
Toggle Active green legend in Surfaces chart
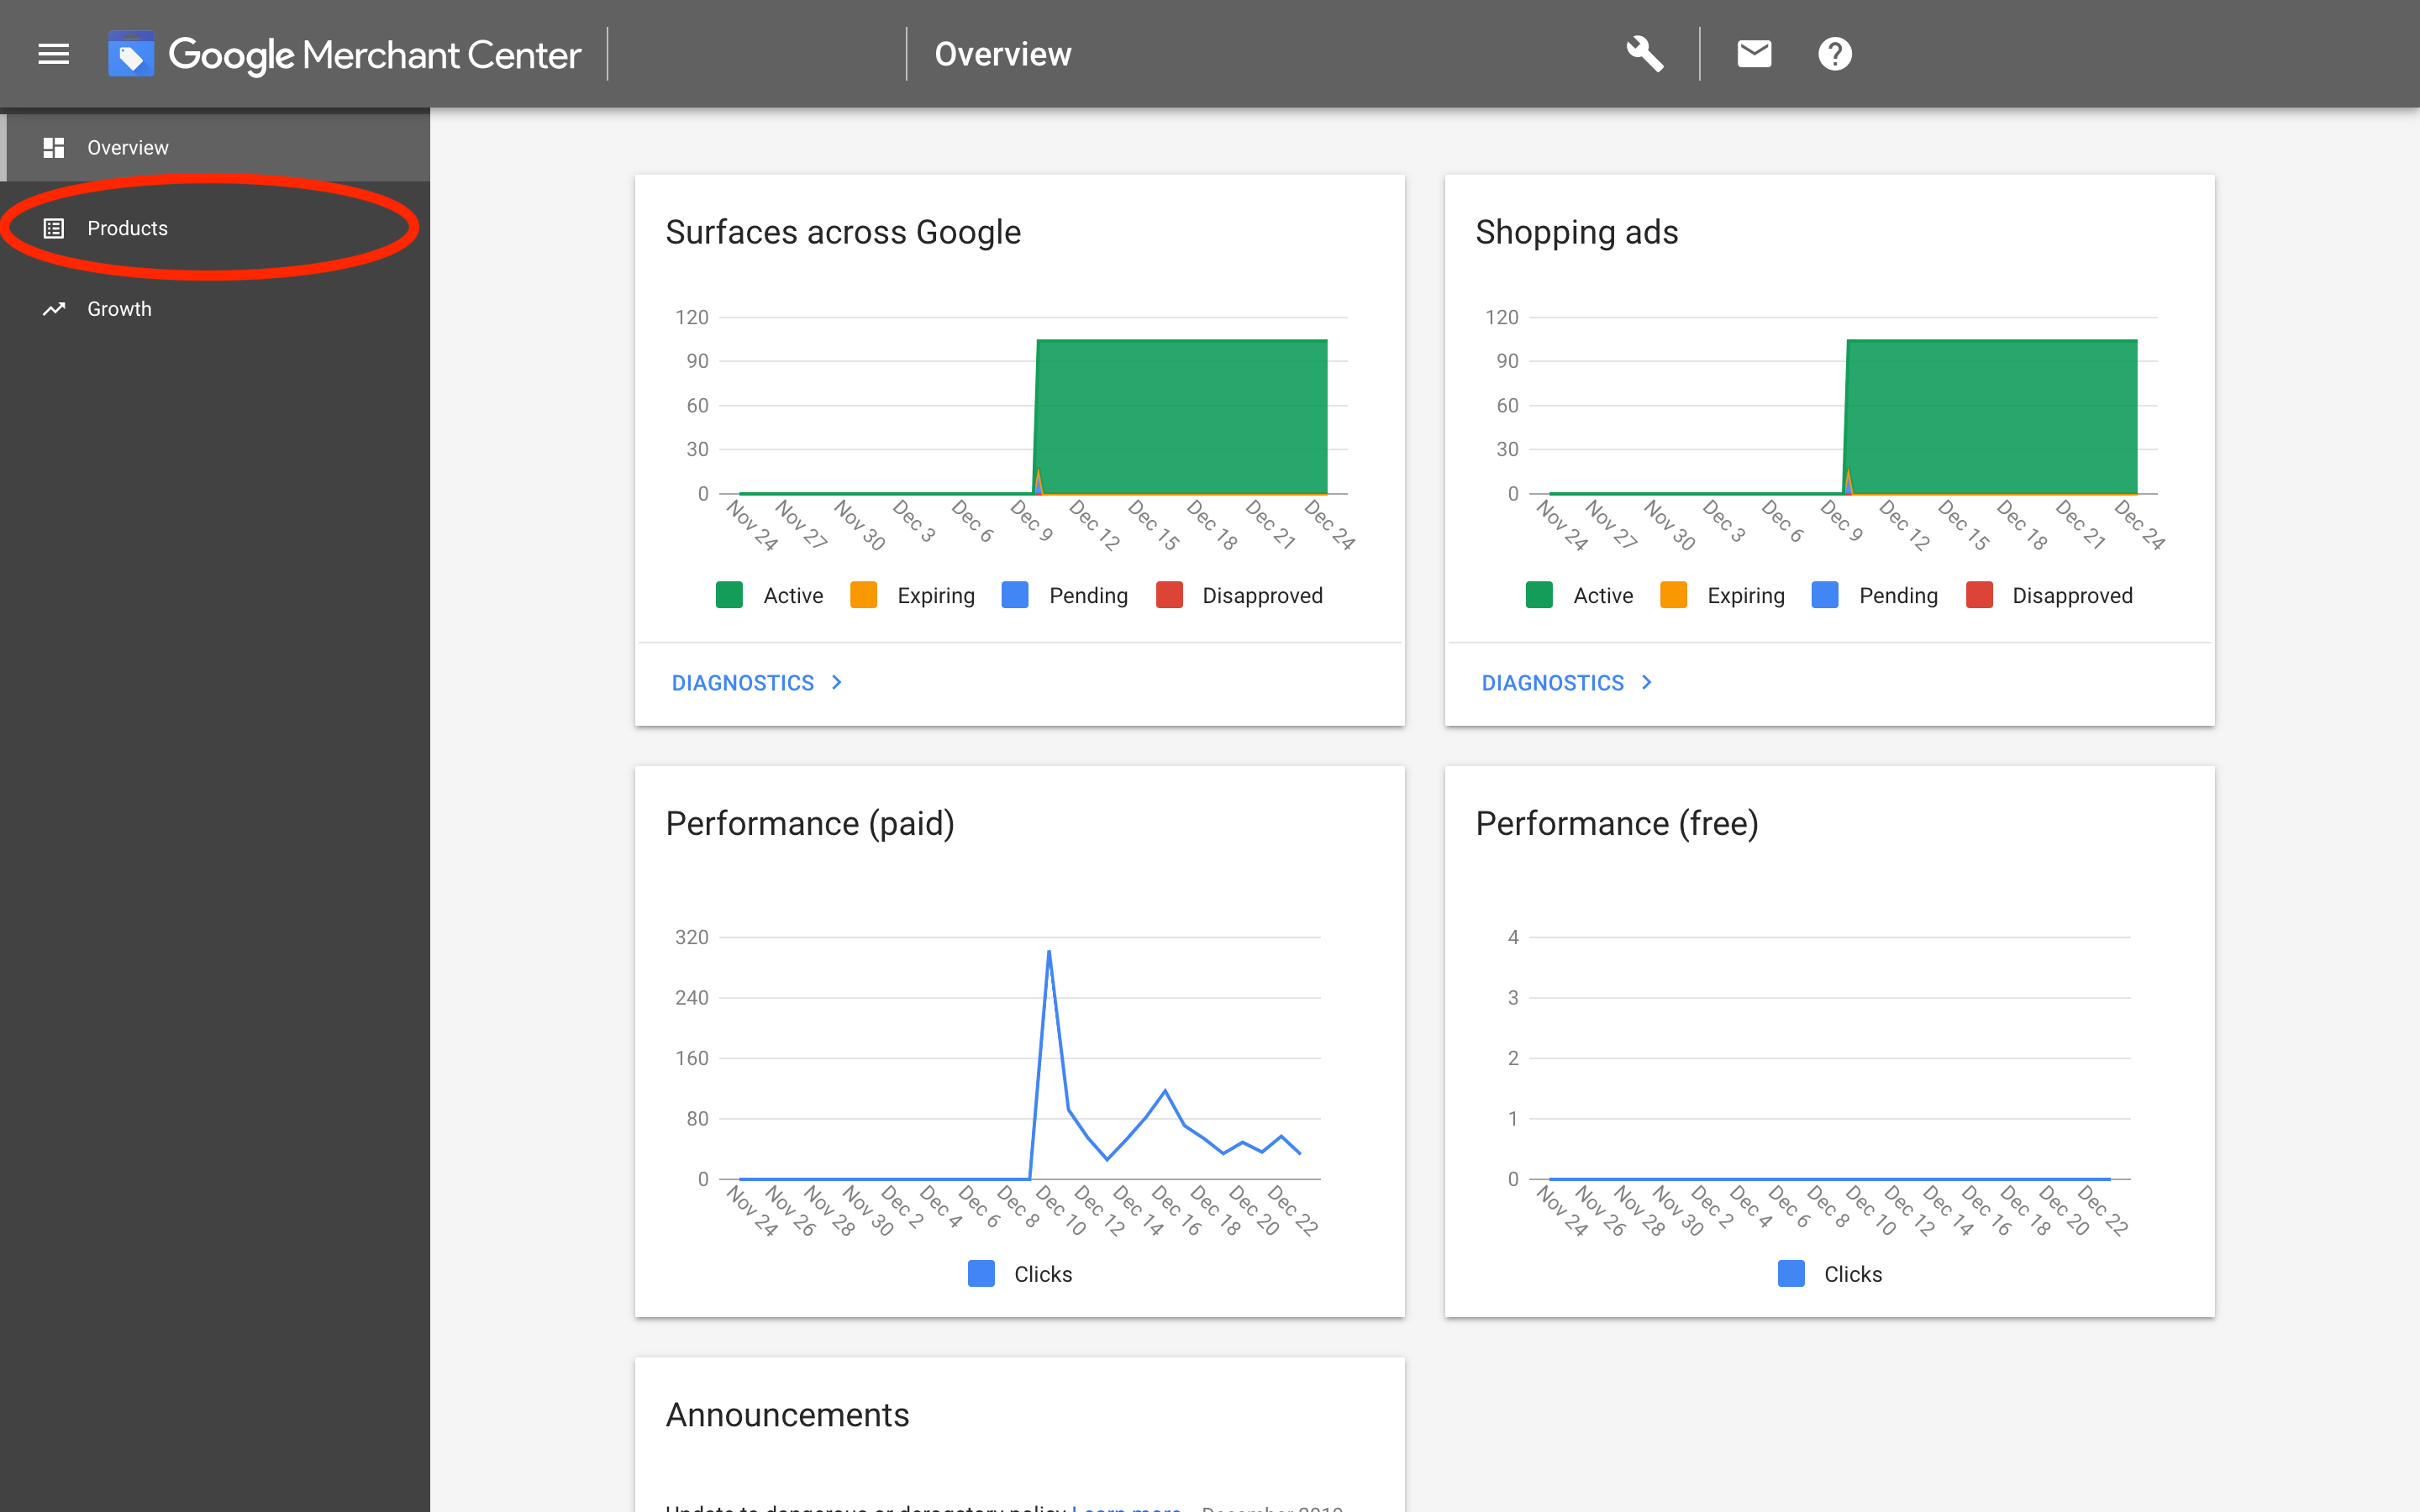tap(730, 595)
